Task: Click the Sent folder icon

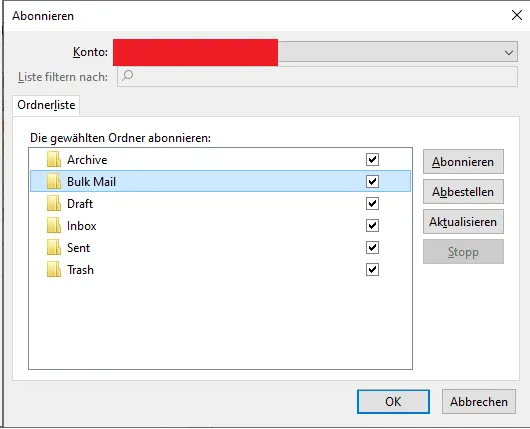Action: coord(54,247)
